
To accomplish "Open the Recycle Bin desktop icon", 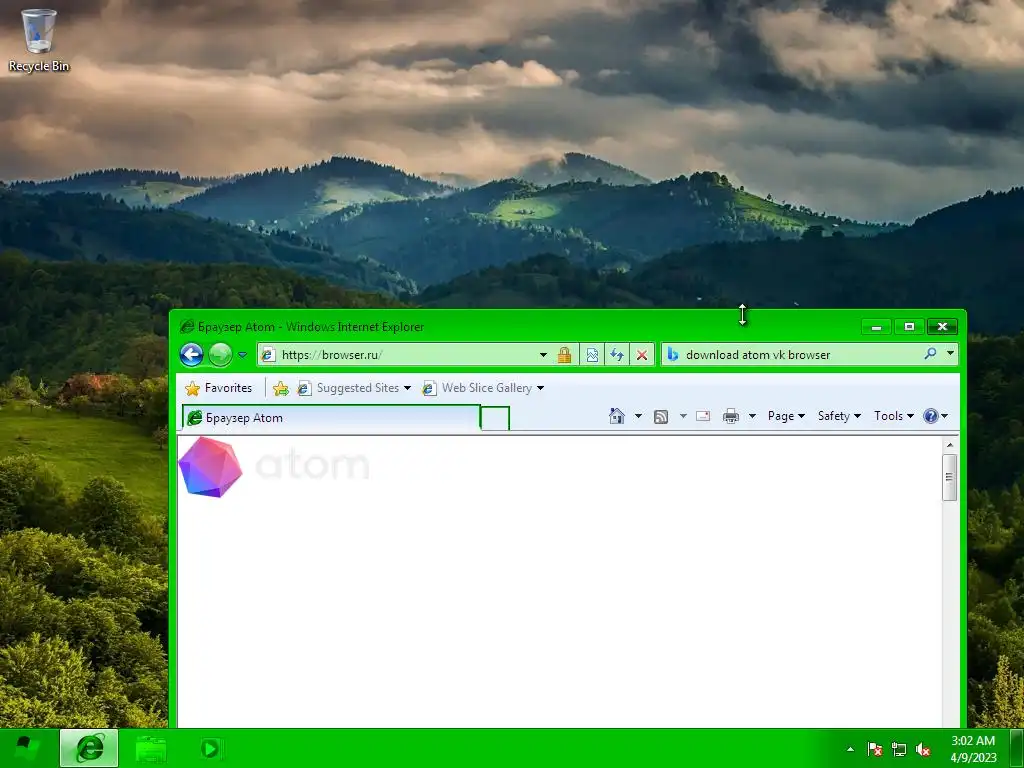I will 39,40.
